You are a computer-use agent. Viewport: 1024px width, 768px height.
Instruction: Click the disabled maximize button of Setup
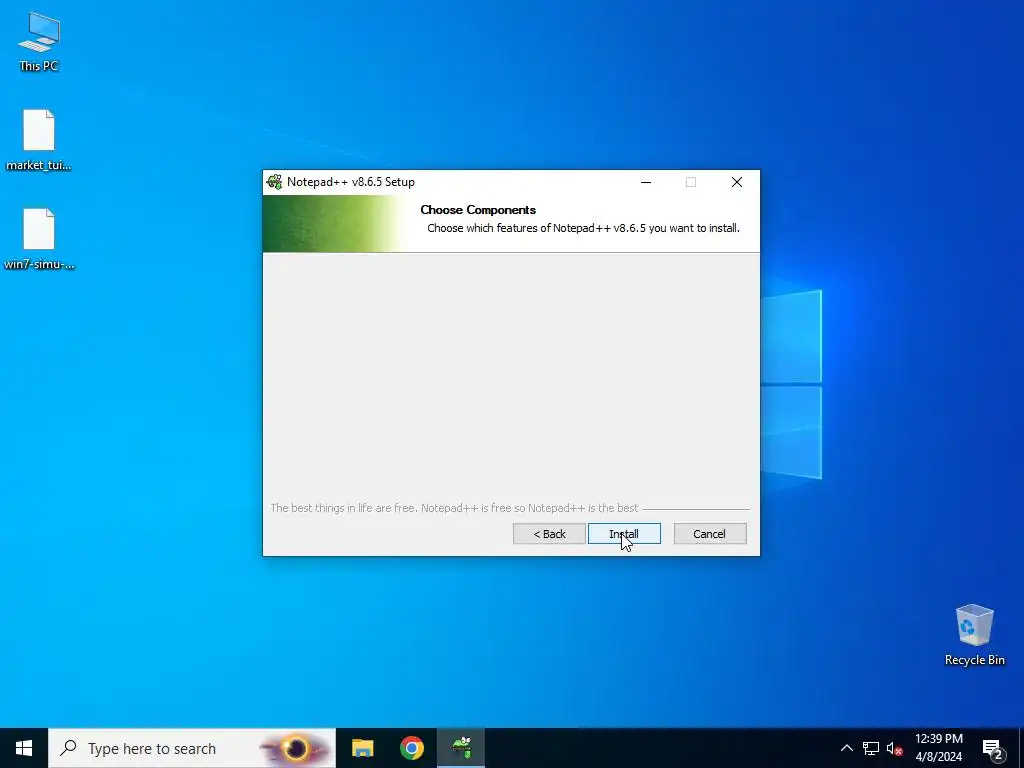(x=691, y=182)
